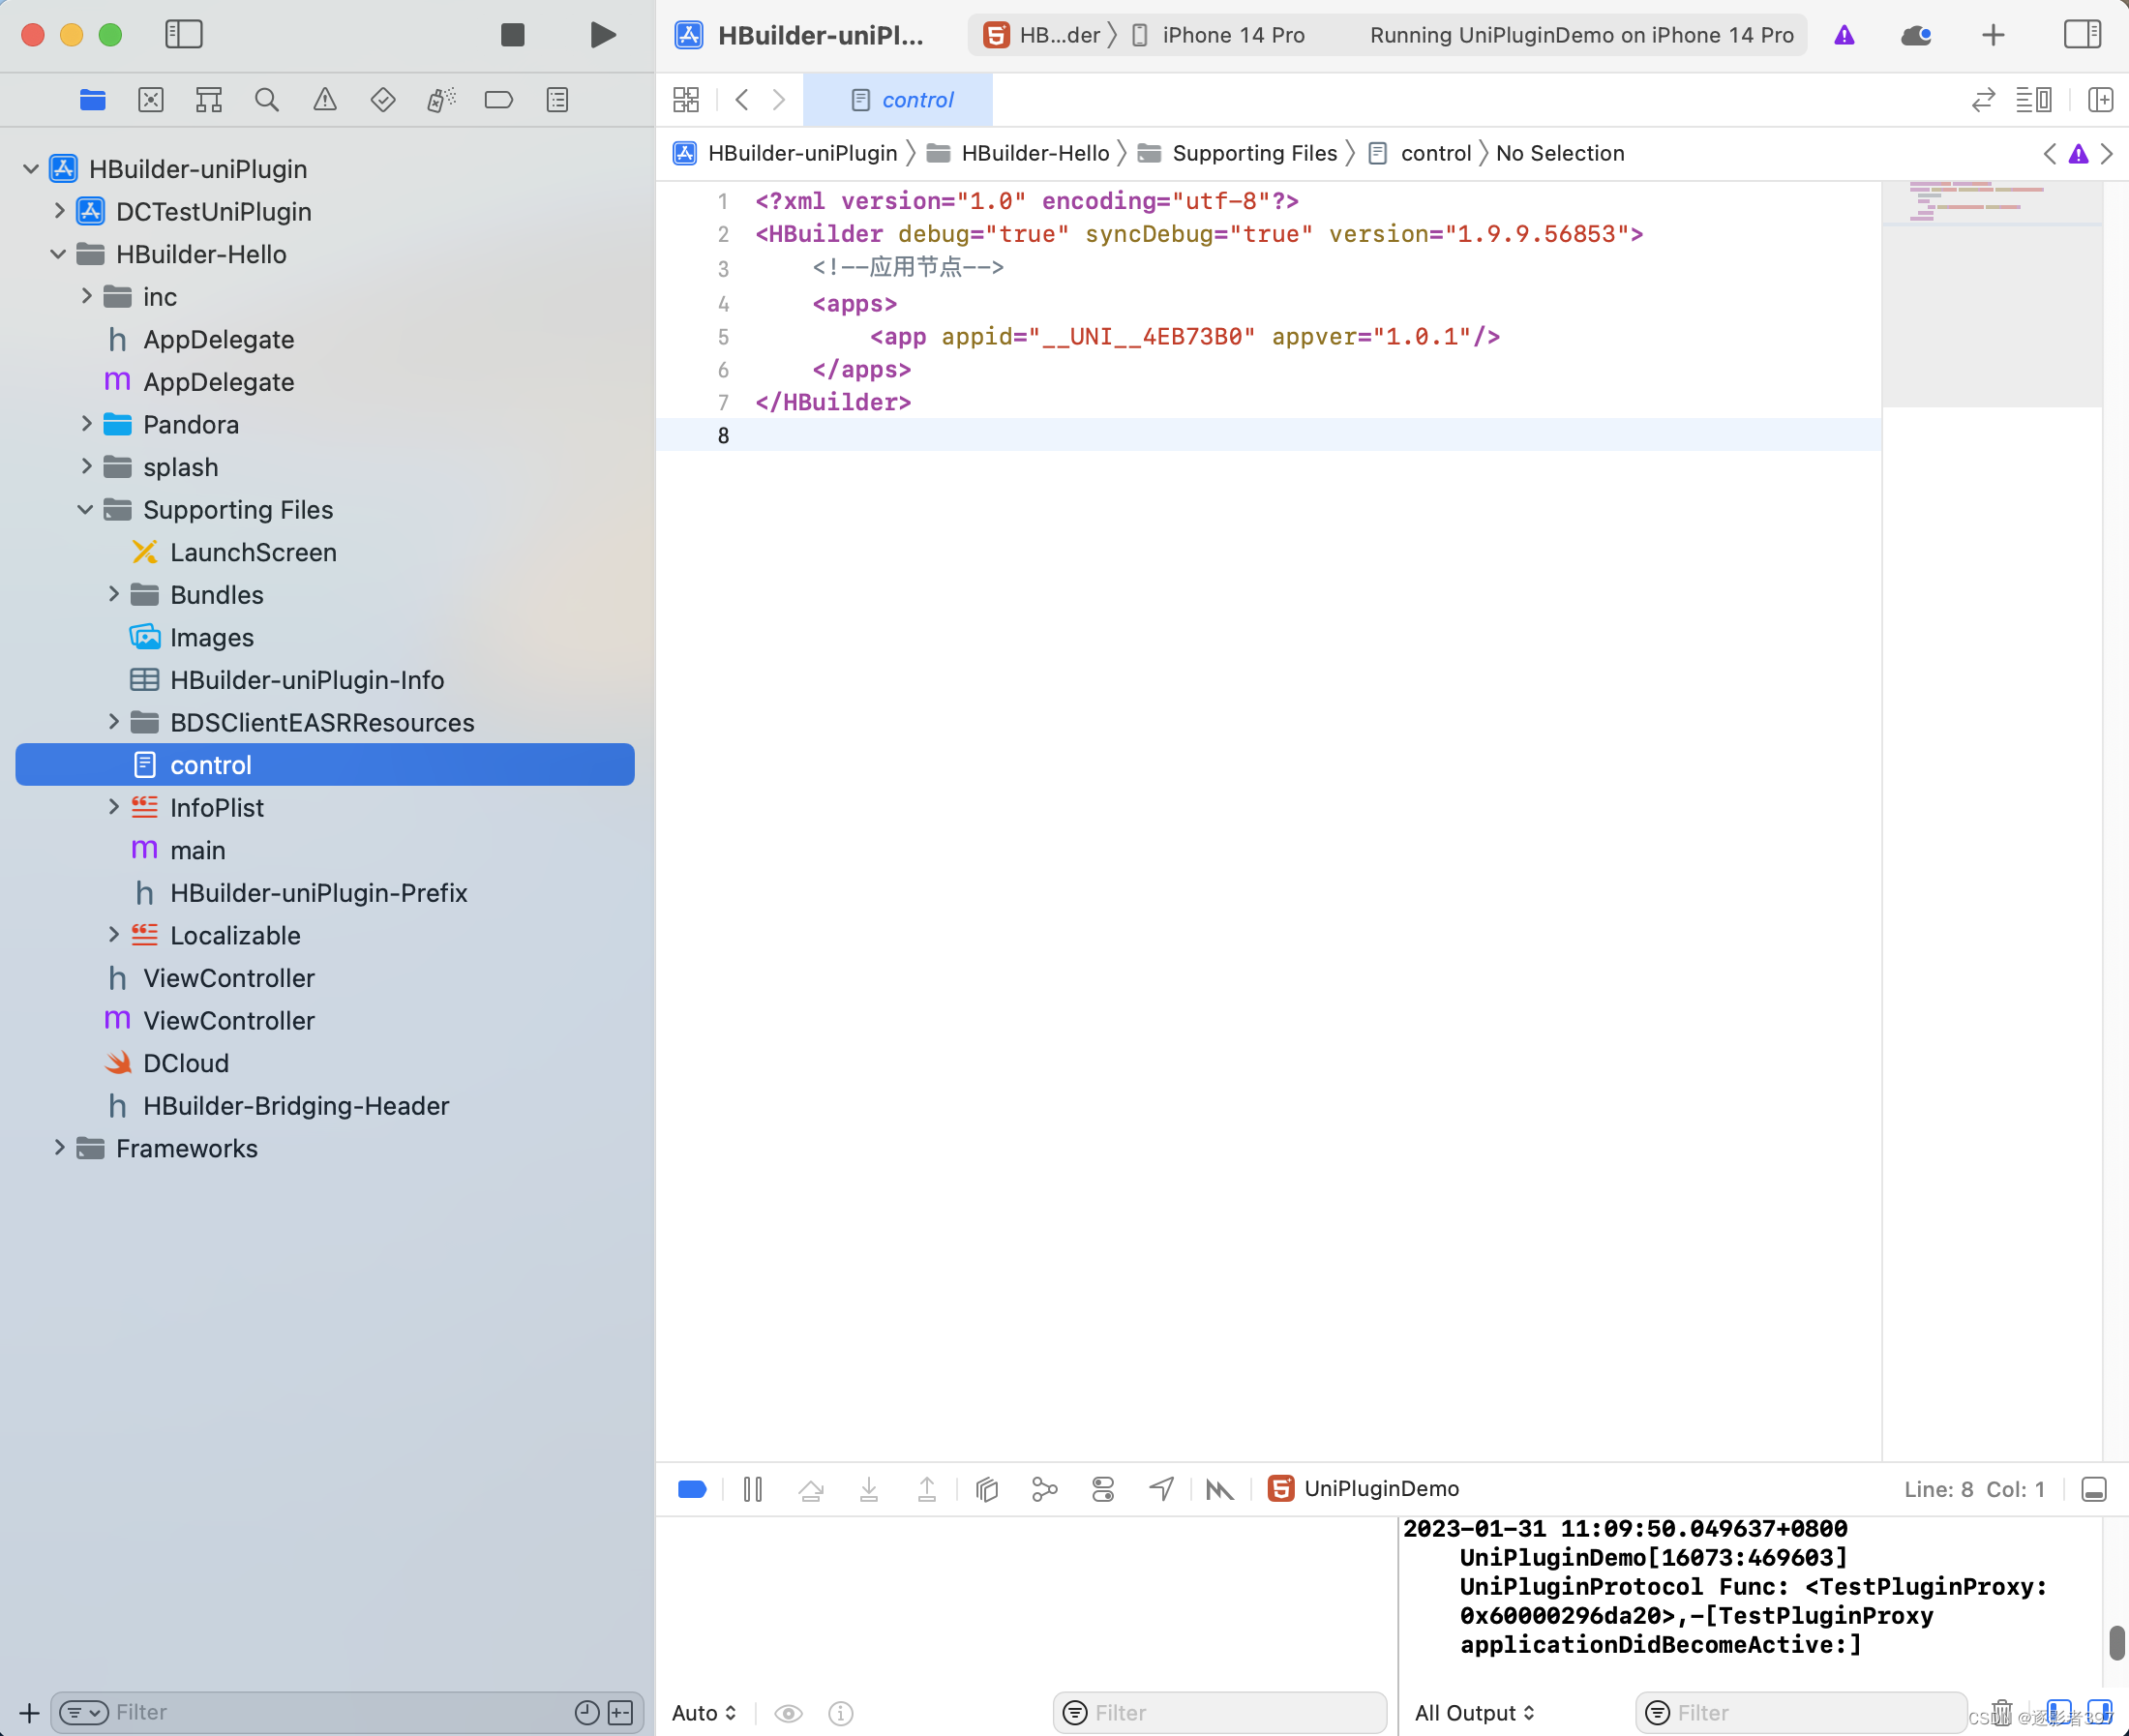Click the Add new tab plus icon
Viewport: 2129px width, 1736px height.
[x=1993, y=34]
